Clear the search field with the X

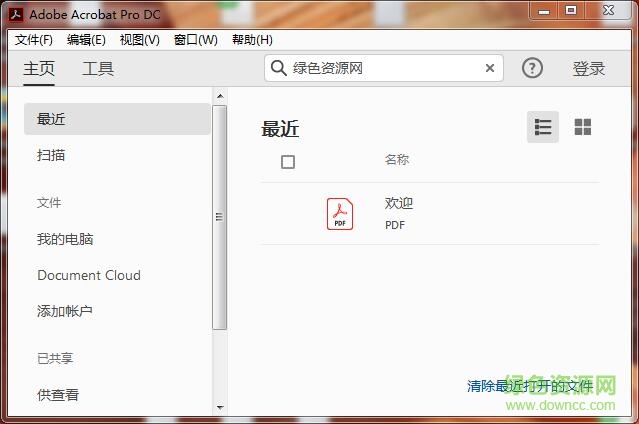point(490,68)
